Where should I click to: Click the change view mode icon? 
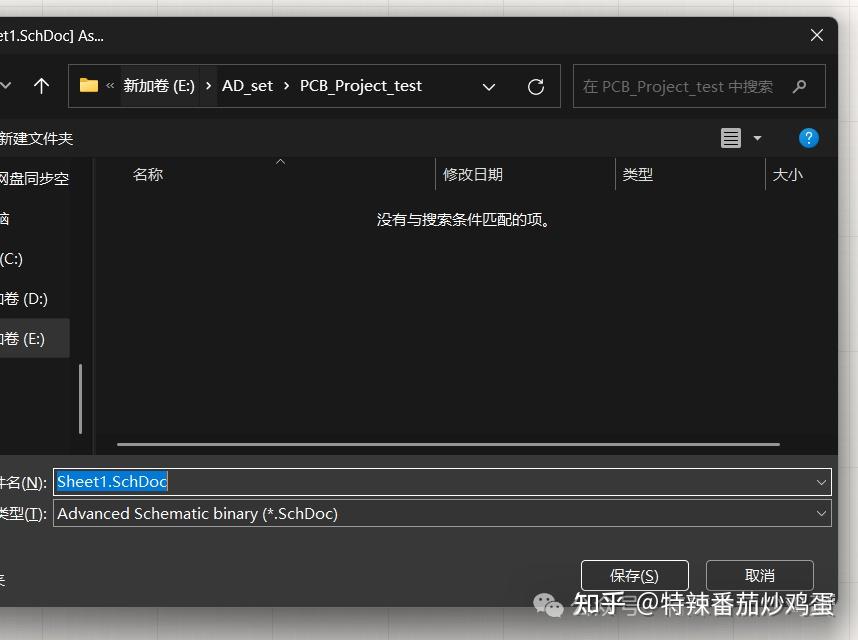pos(731,137)
